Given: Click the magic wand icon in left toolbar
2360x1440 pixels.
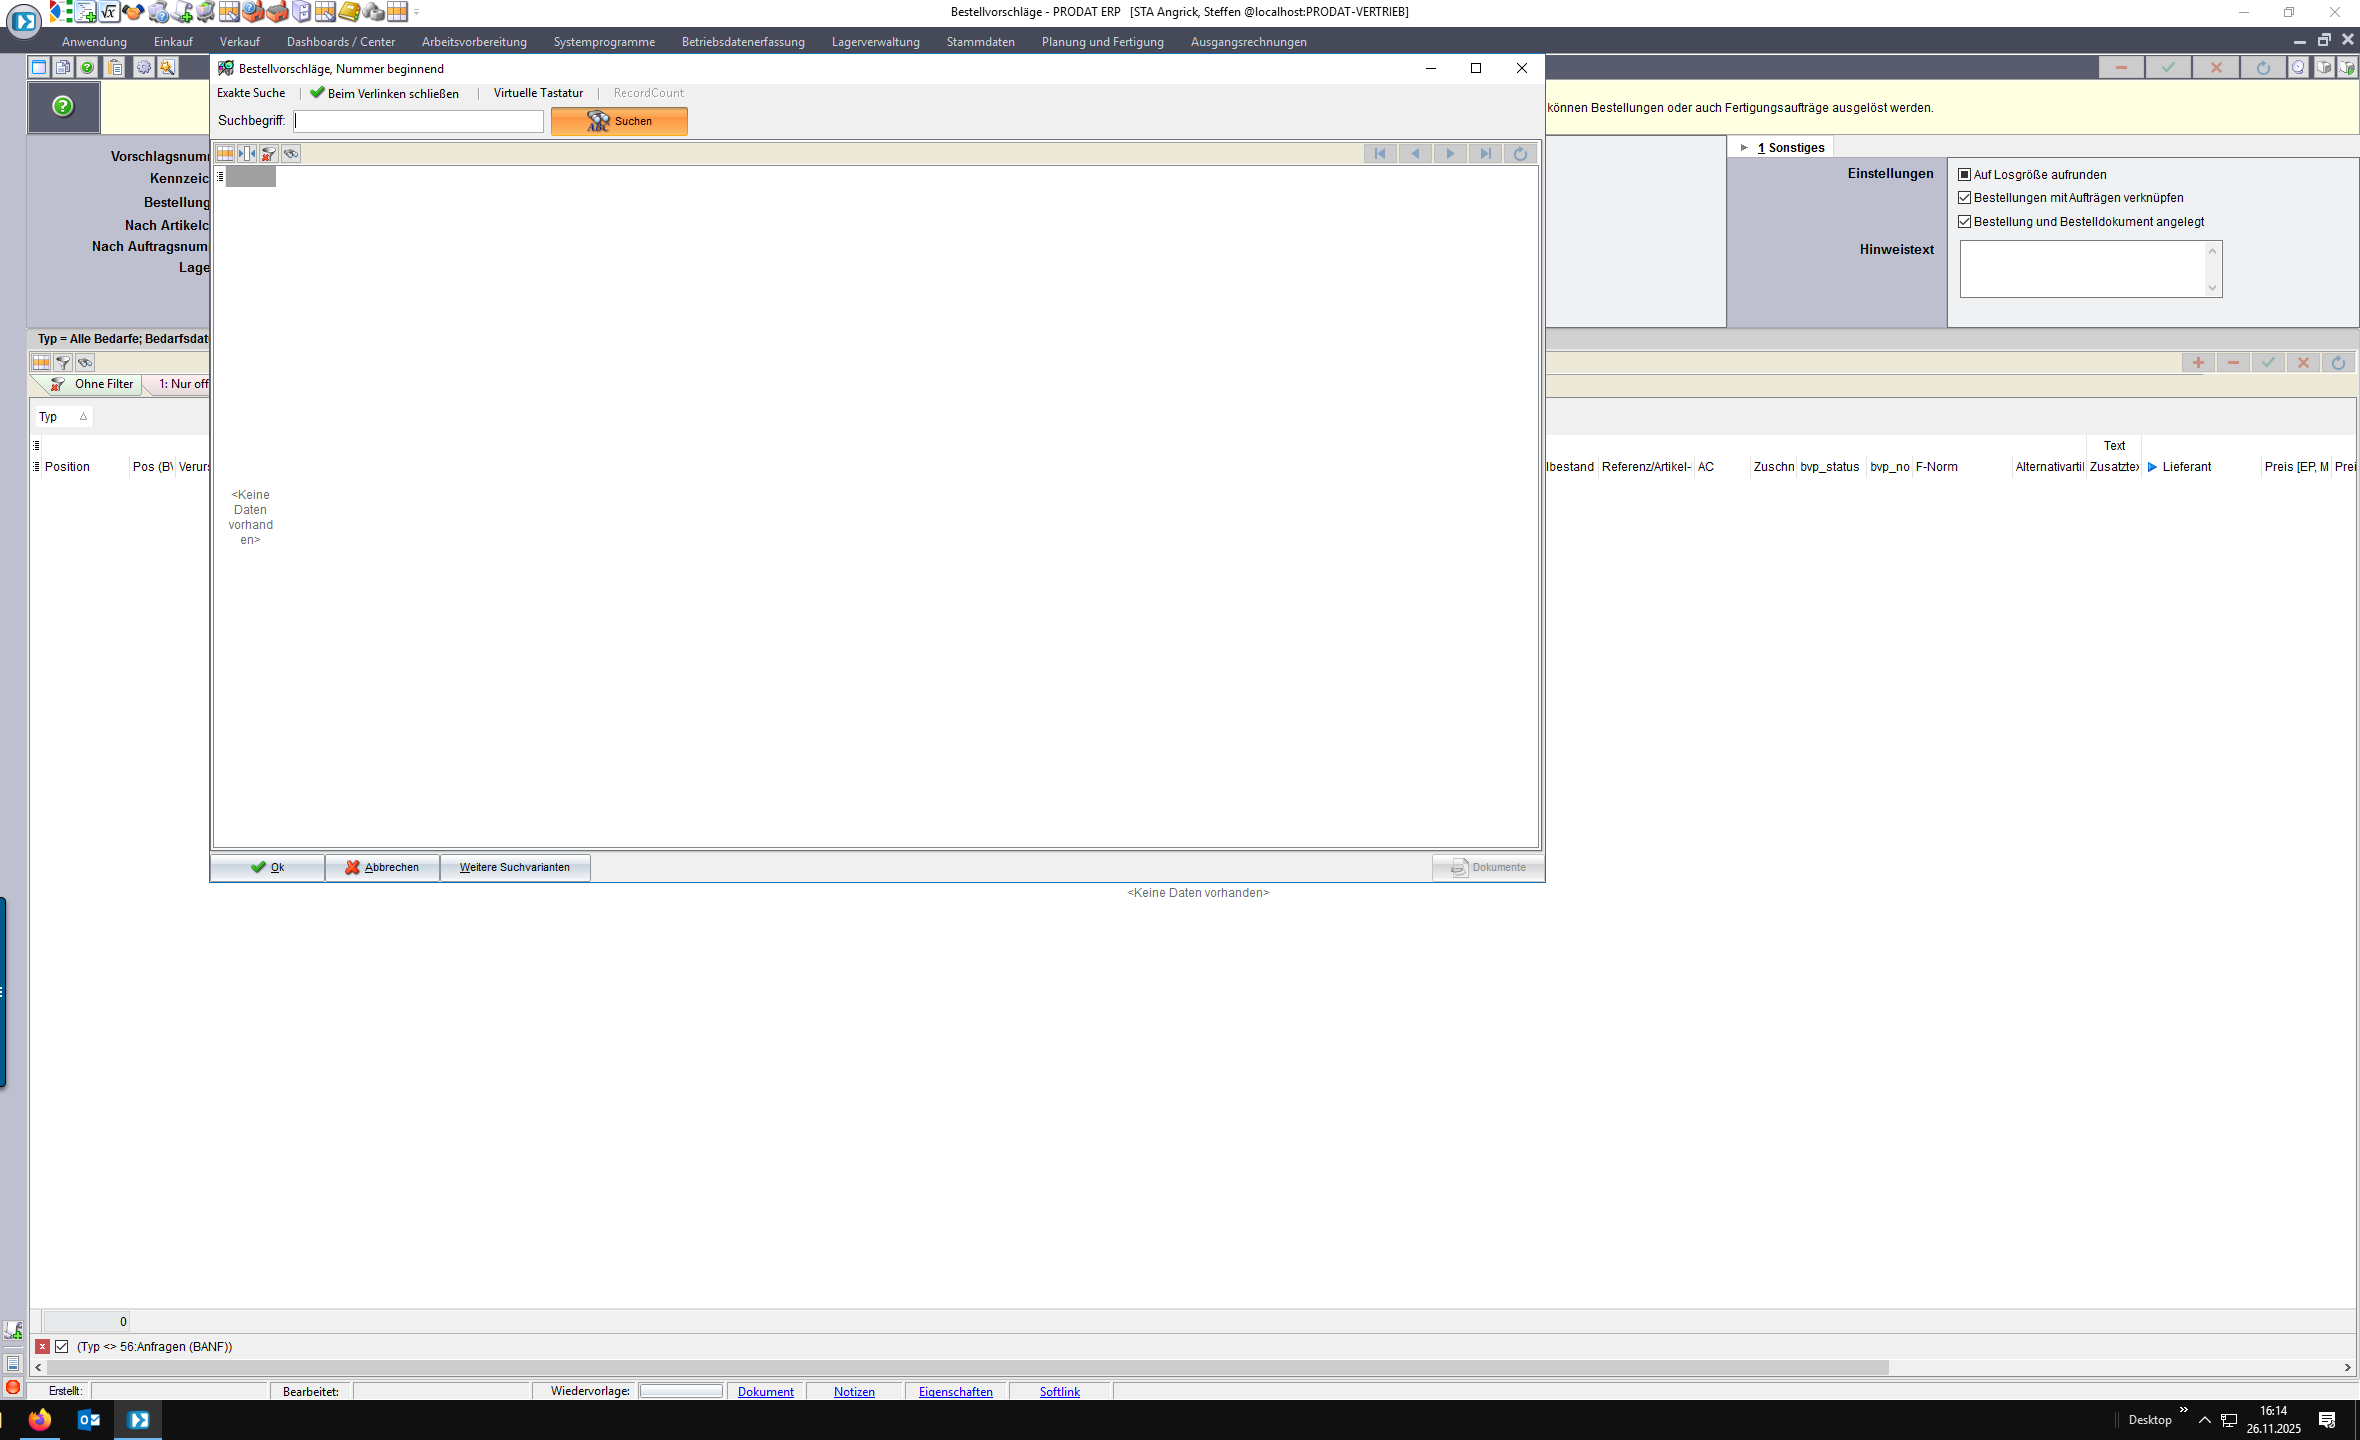Looking at the screenshot, I should 167,67.
